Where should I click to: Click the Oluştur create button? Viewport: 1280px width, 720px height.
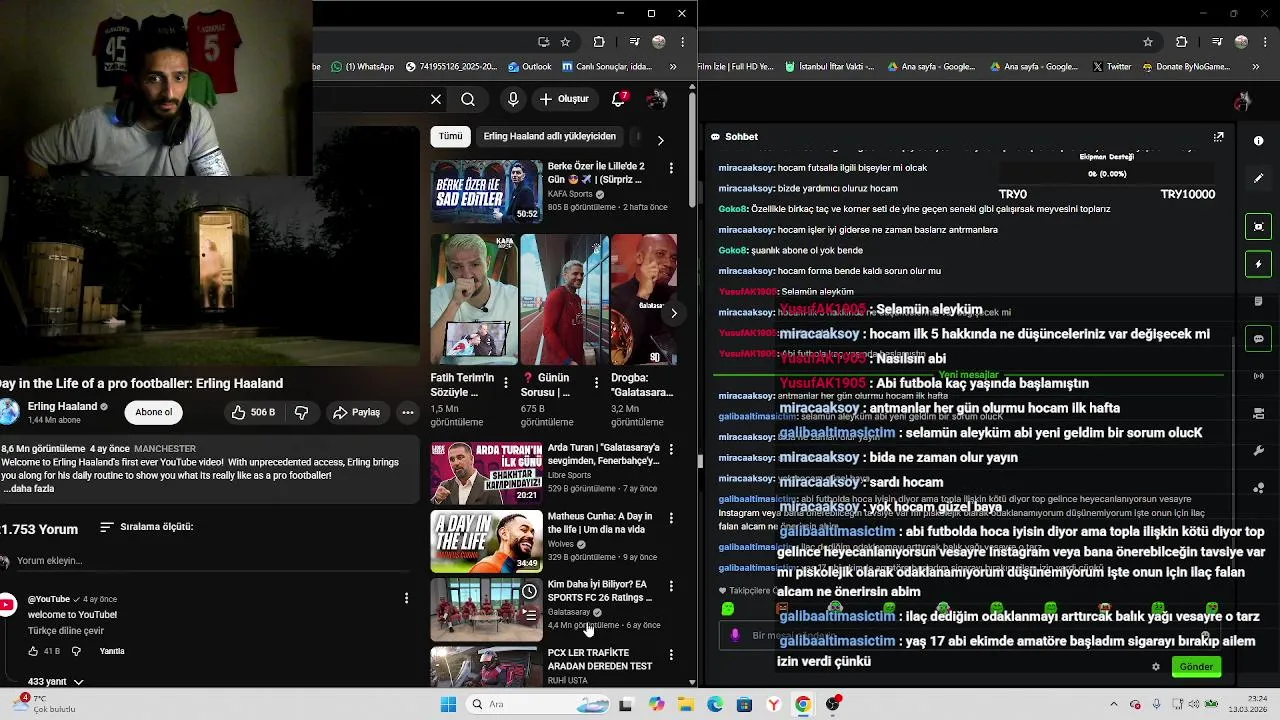coord(565,99)
